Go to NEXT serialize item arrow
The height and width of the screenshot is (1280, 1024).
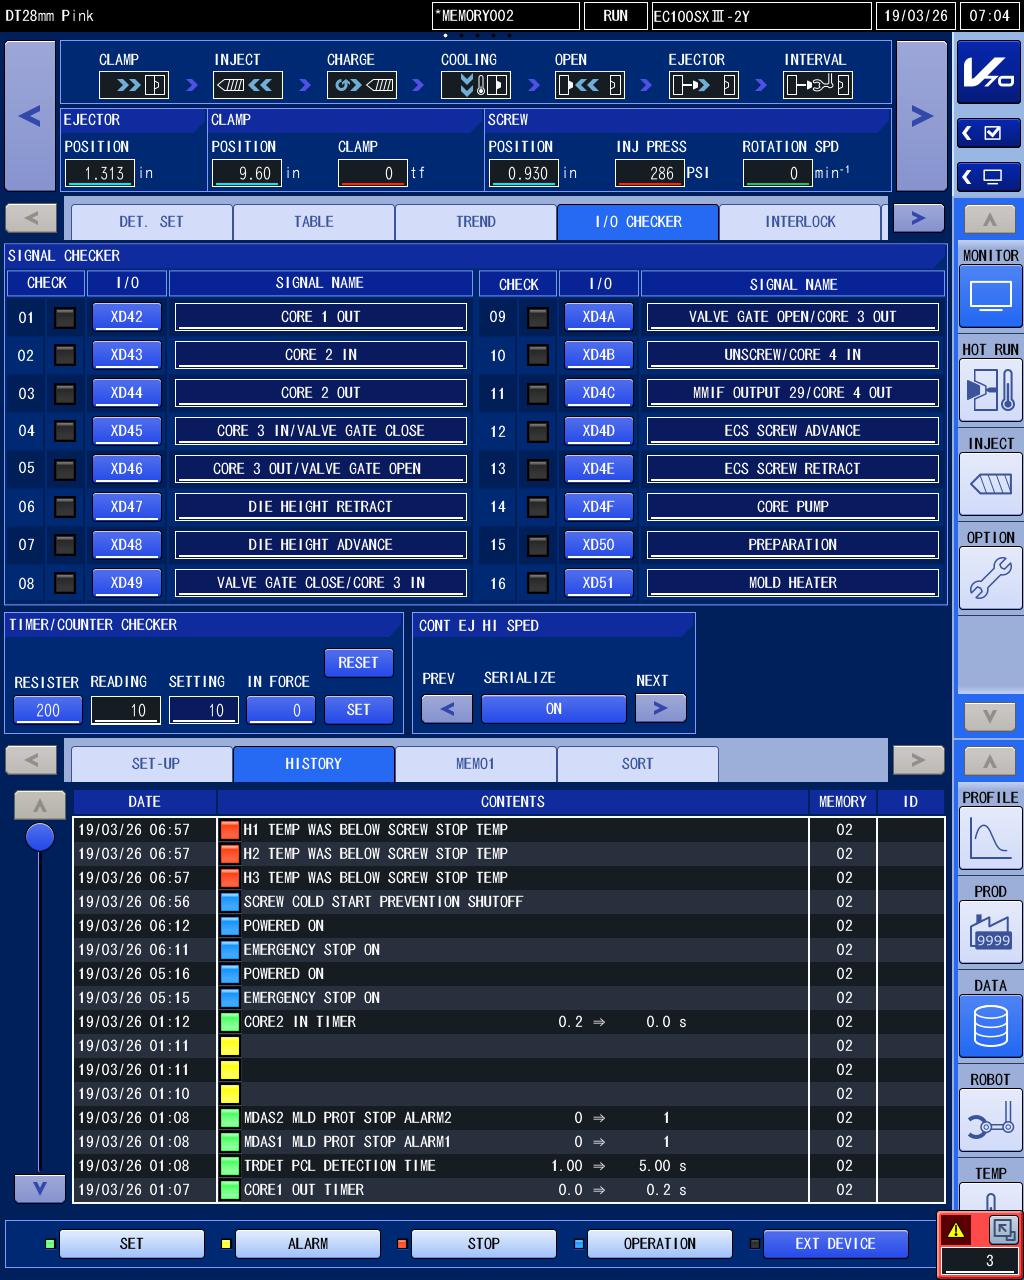coord(660,709)
